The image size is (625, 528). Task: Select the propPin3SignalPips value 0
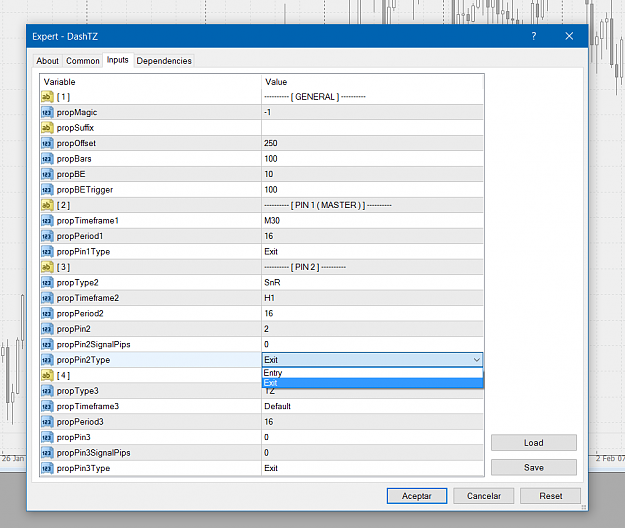click(372, 453)
